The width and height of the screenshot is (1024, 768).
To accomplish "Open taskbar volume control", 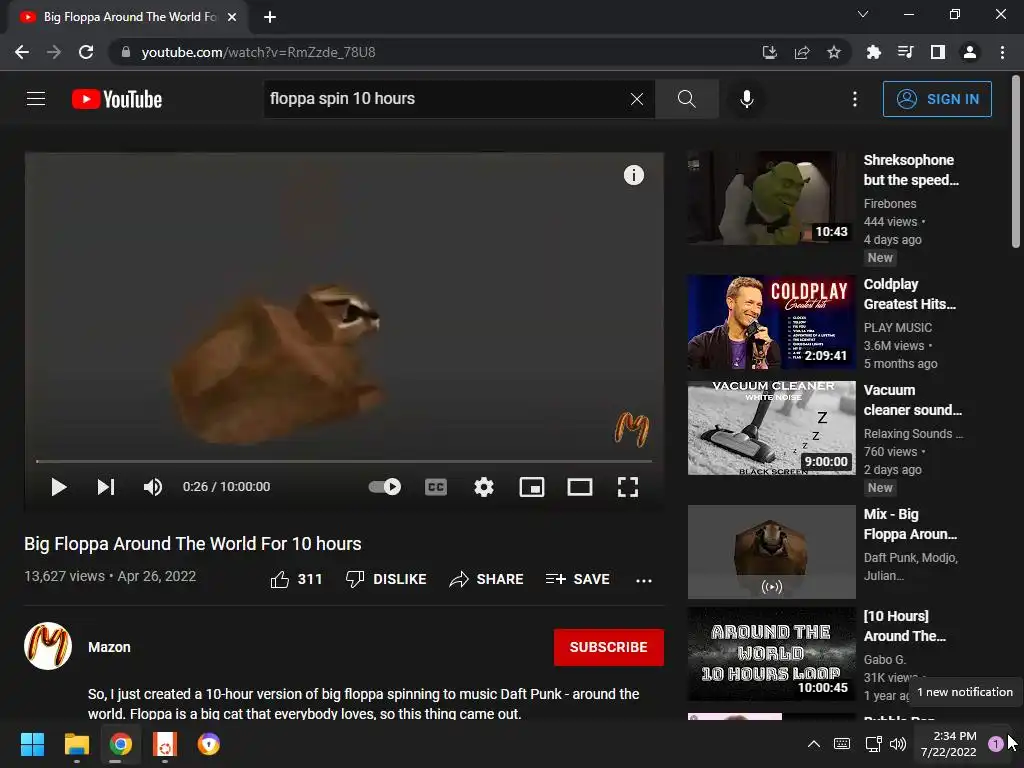I will (x=898, y=744).
